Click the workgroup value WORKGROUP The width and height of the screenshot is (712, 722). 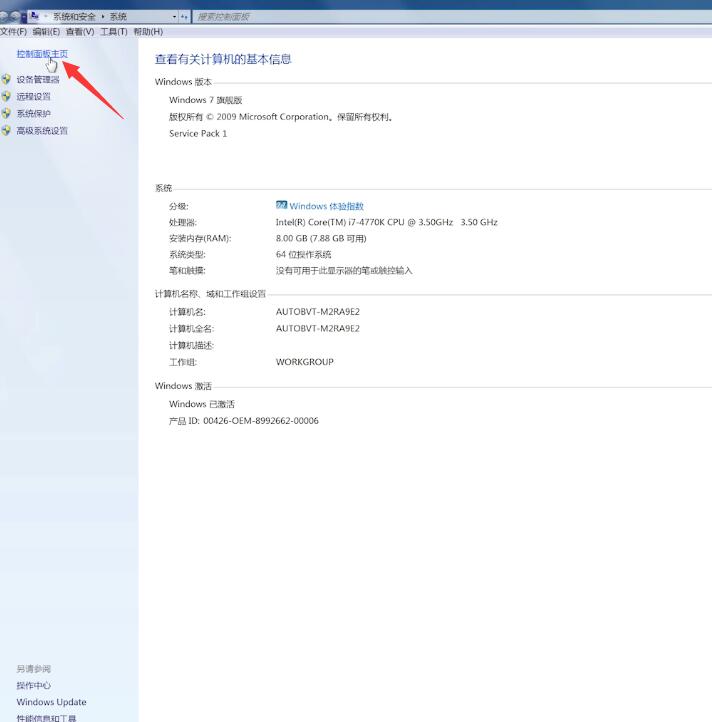point(304,362)
